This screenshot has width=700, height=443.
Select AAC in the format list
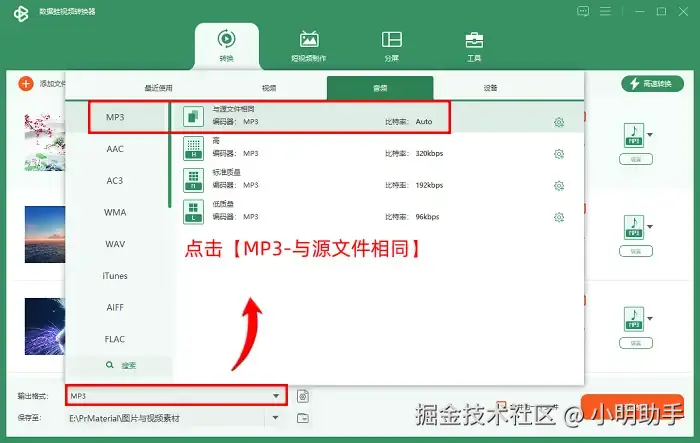click(115, 149)
